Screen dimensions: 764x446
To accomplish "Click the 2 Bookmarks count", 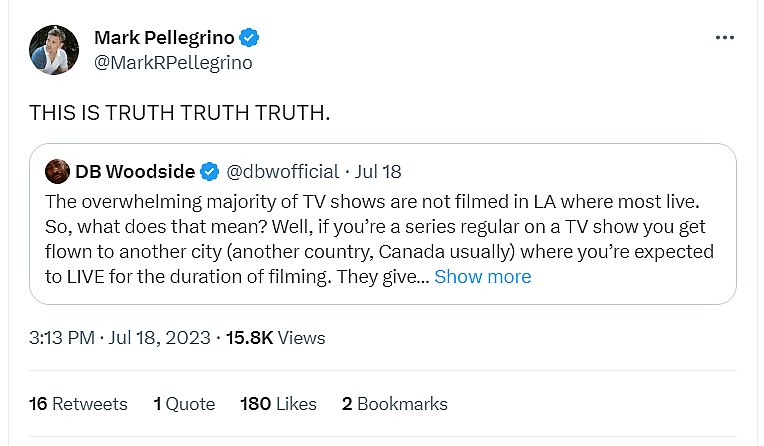I will coord(394,404).
